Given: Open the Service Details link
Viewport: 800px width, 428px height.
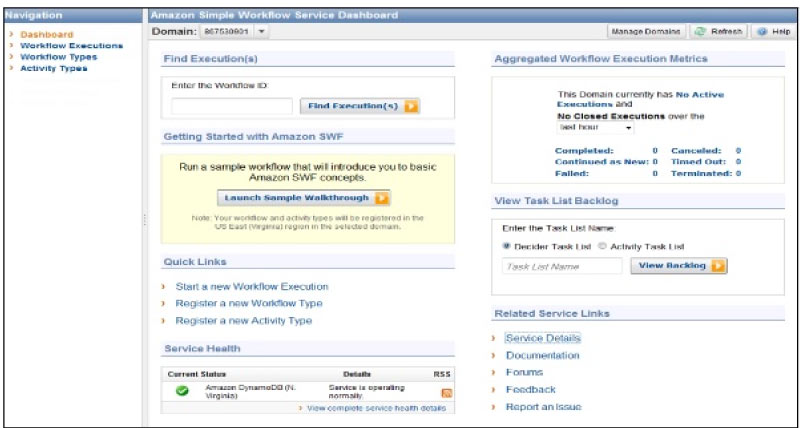Looking at the screenshot, I should (x=543, y=338).
